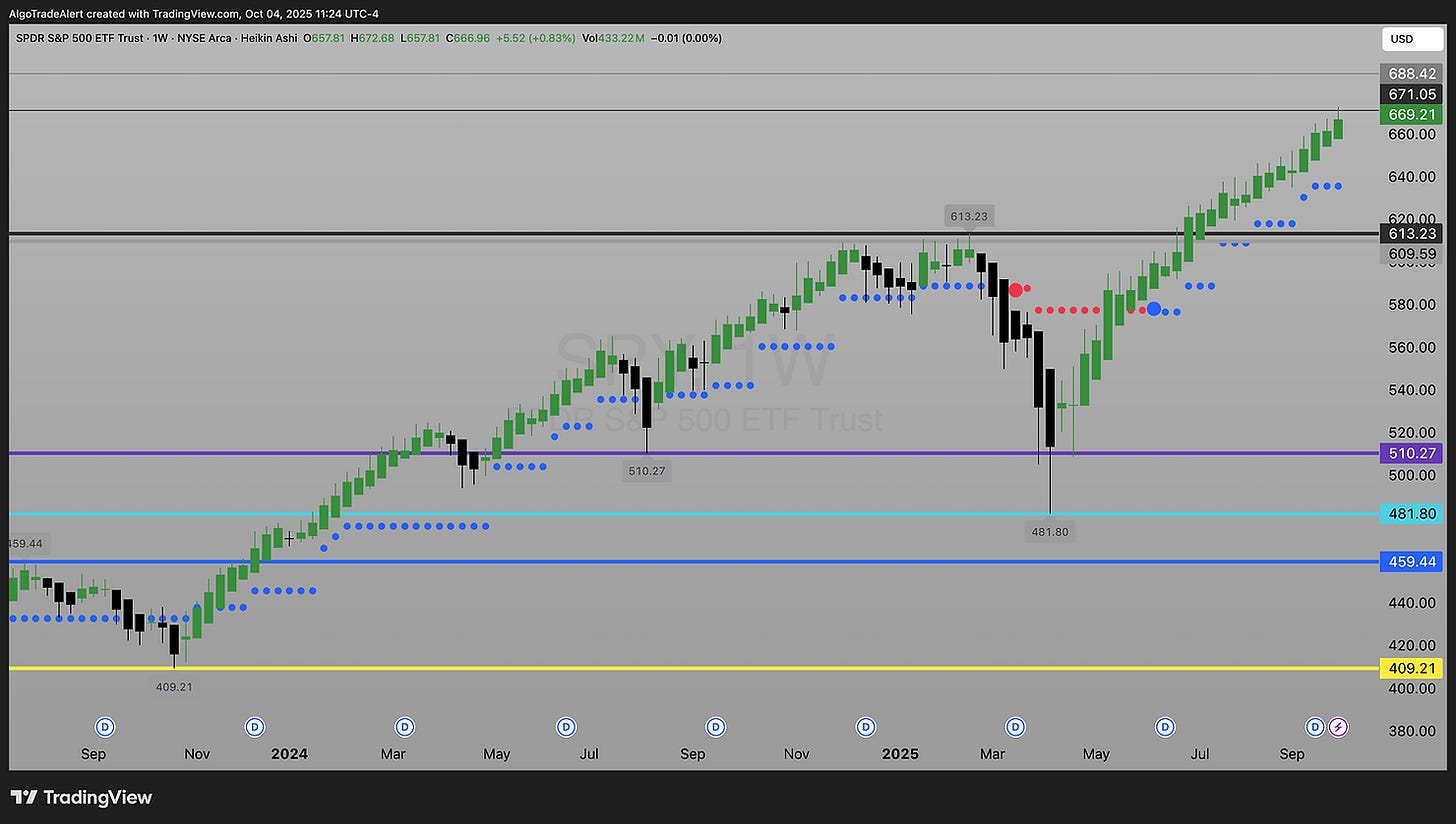The image size is (1456, 824).
Task: Click the 380.00 price scale label
Action: pos(1412,731)
